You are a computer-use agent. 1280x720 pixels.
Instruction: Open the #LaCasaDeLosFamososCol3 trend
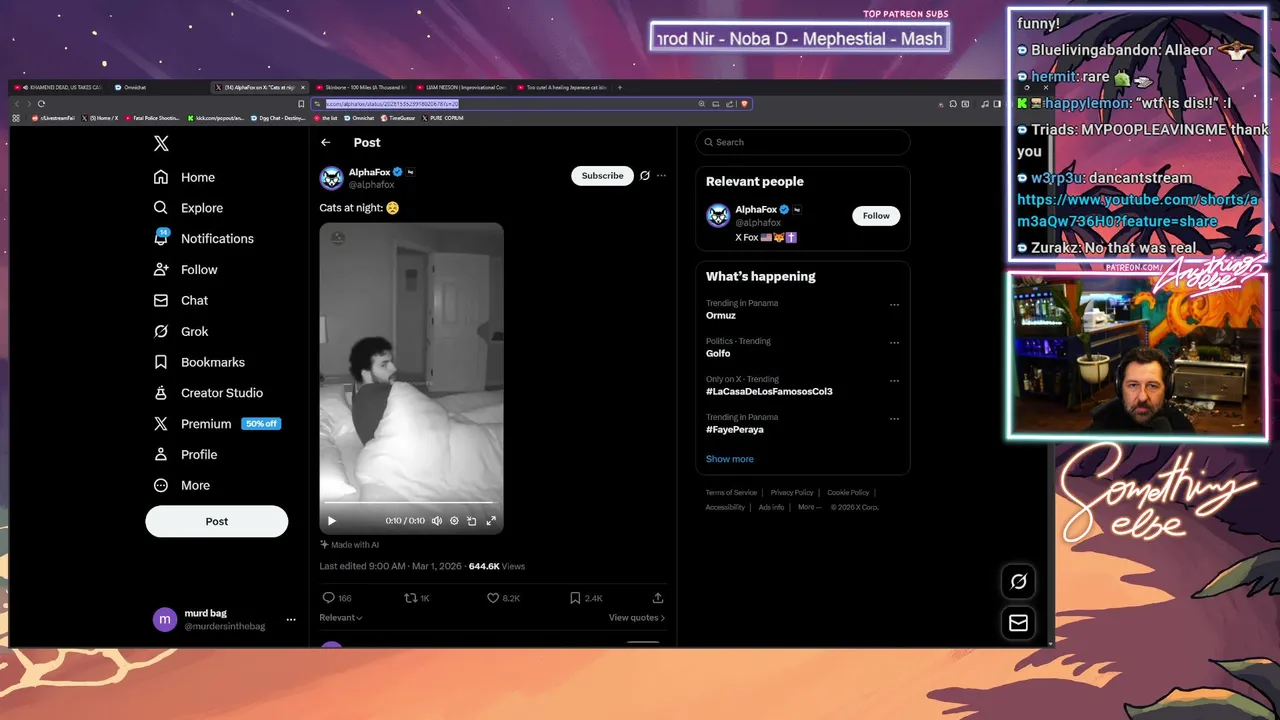(769, 392)
